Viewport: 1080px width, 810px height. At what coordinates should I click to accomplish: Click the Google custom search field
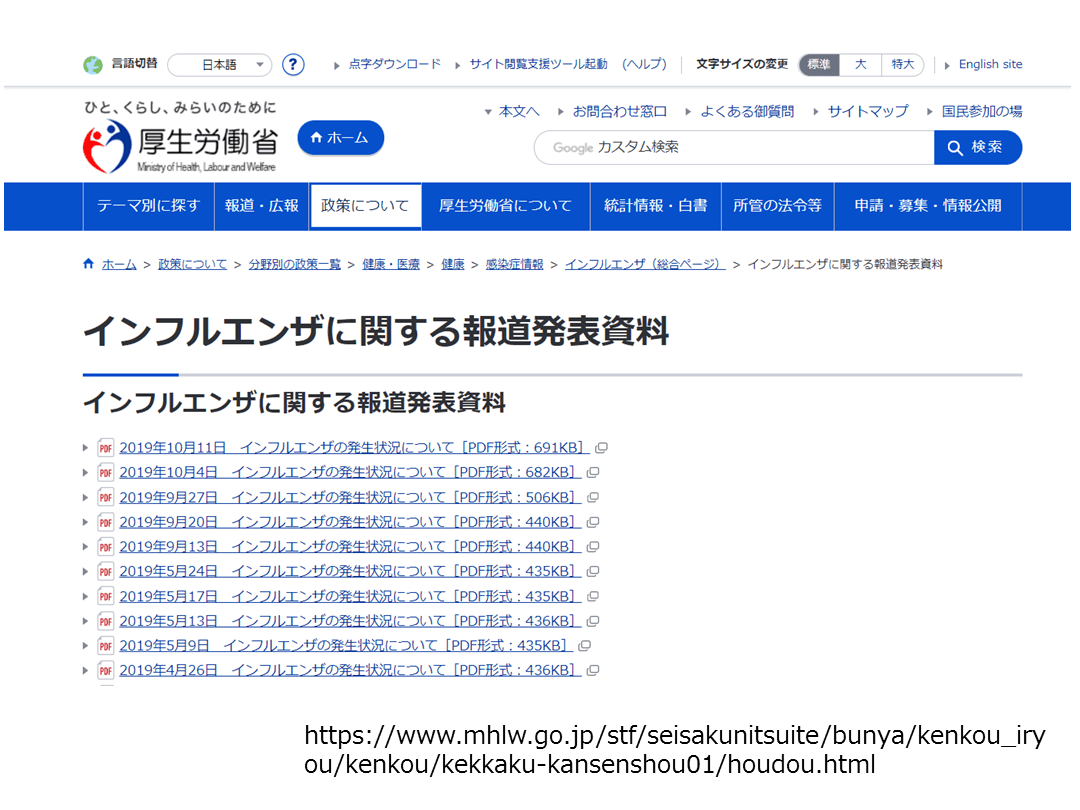point(735,148)
